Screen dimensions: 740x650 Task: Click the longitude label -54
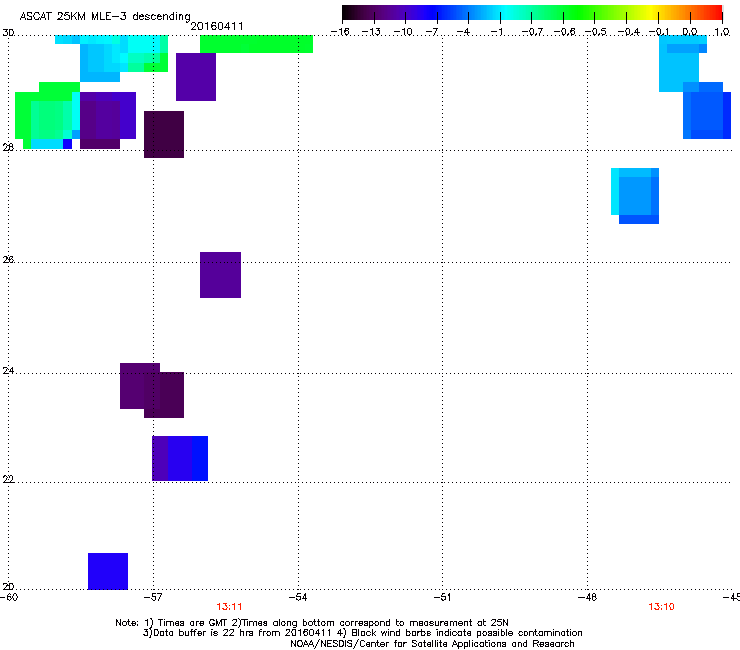point(298,597)
